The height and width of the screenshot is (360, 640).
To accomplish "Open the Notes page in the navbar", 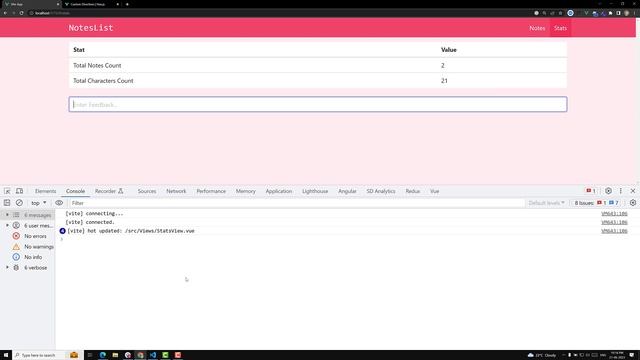I will tap(537, 28).
